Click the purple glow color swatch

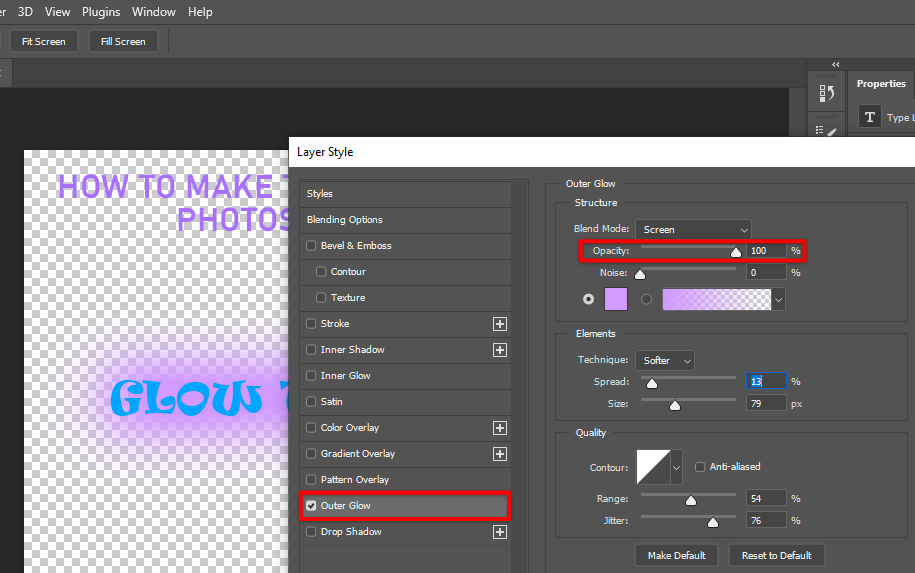pos(616,299)
